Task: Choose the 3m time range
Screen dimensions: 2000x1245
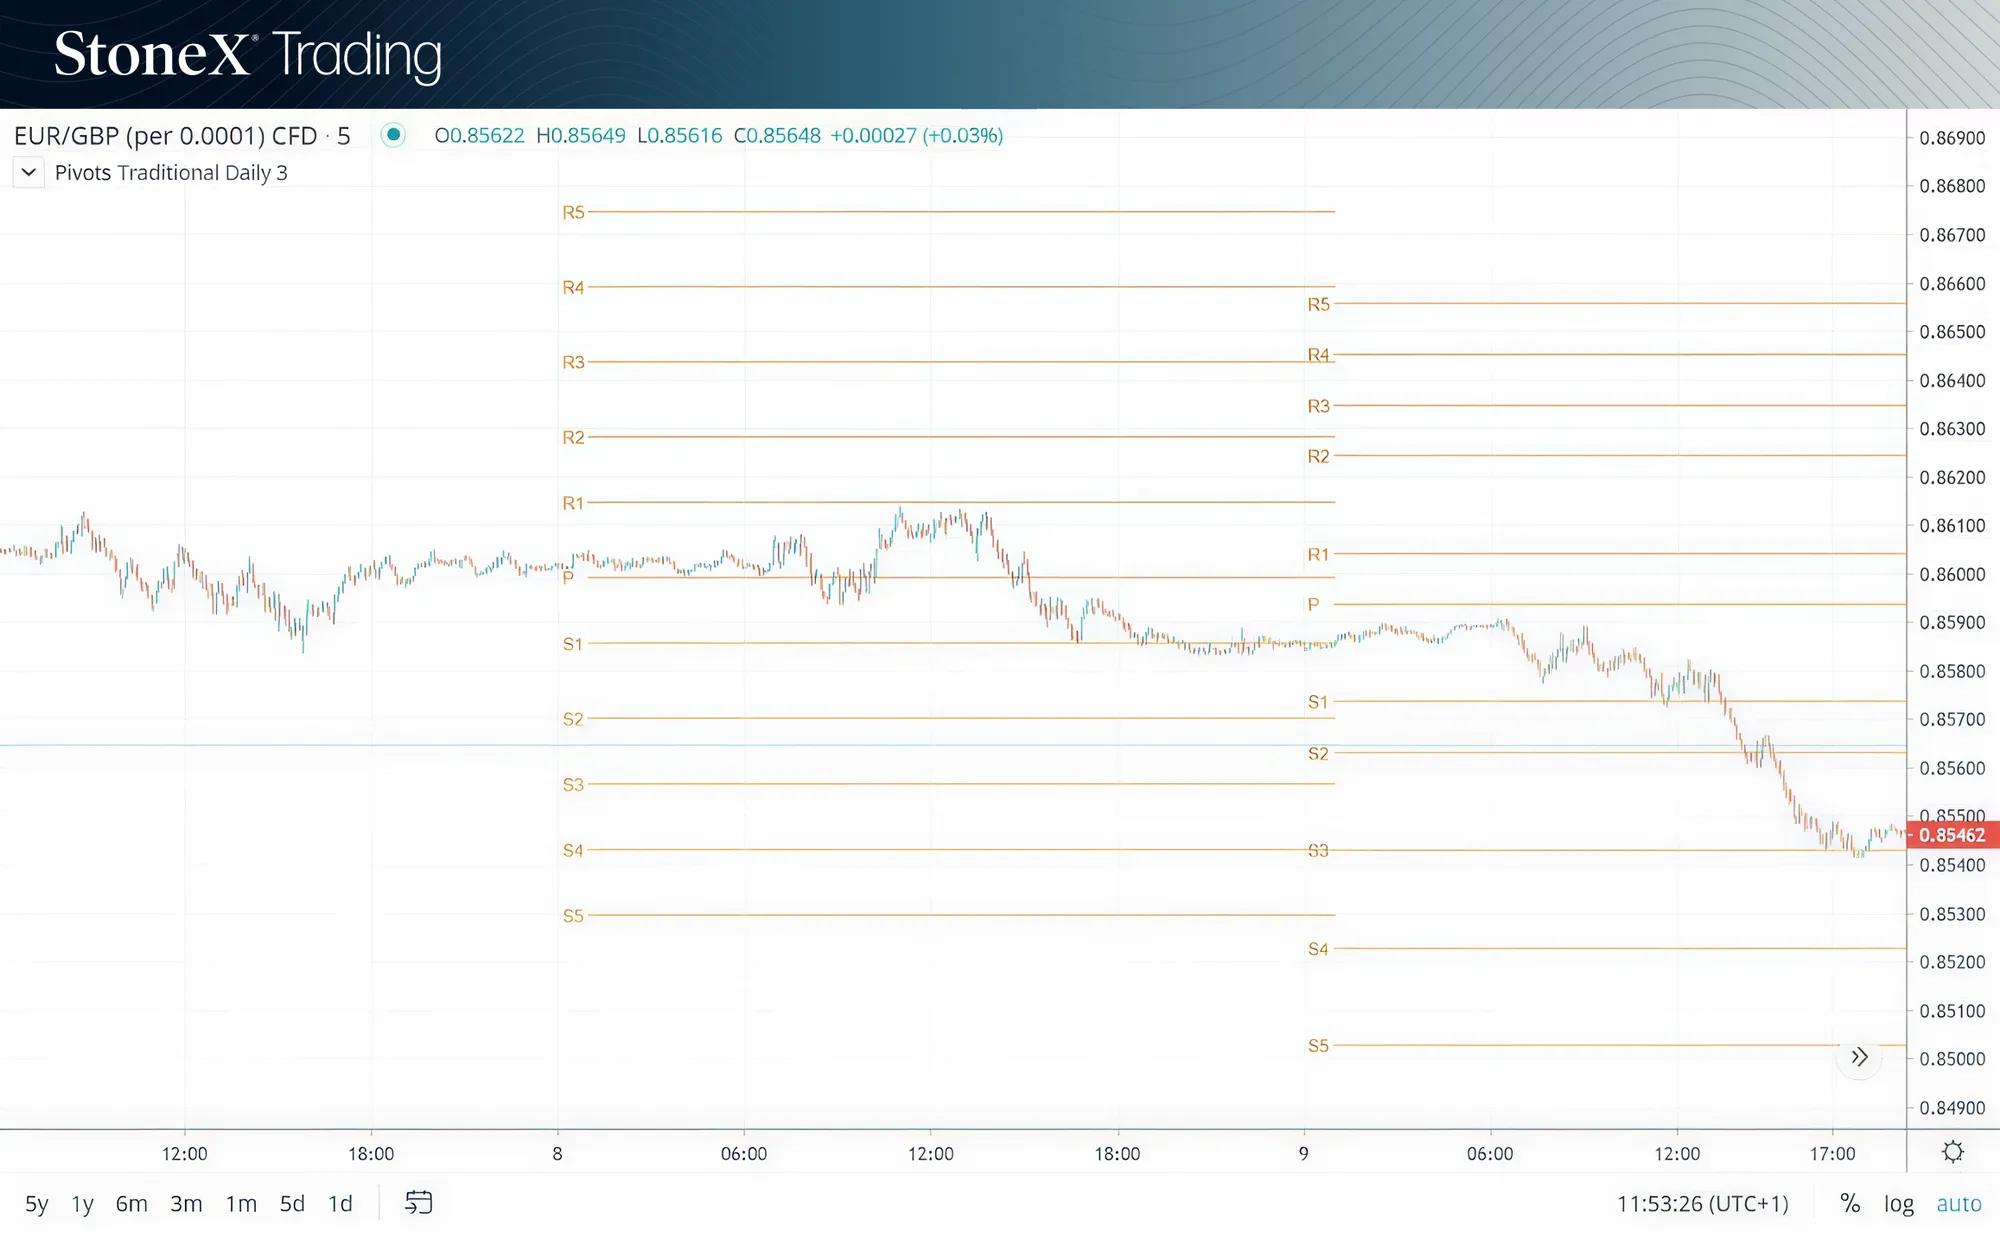Action: tap(186, 1203)
